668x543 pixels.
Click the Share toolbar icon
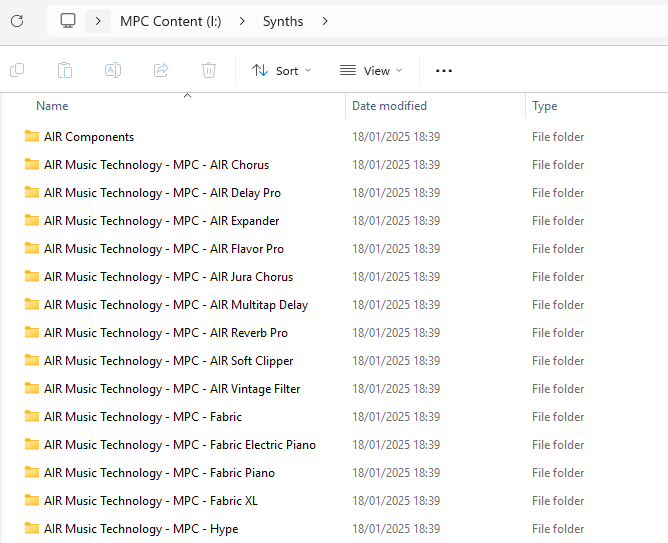161,70
